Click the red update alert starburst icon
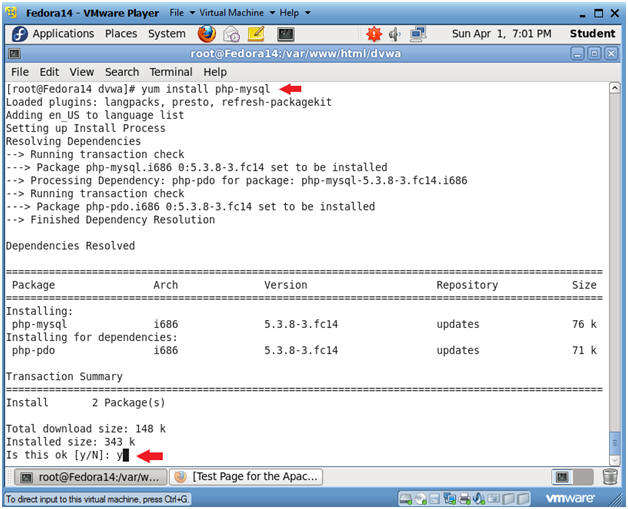Screen dimensions: 628x509 [374, 34]
